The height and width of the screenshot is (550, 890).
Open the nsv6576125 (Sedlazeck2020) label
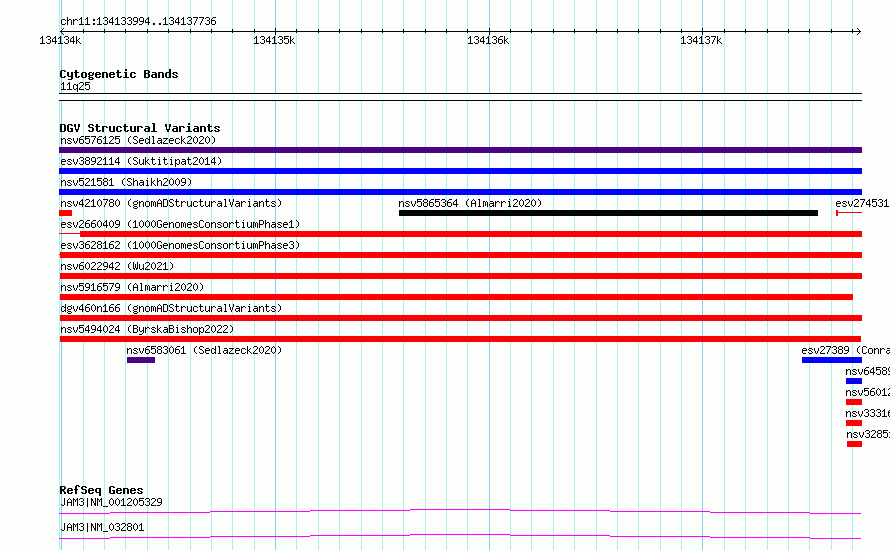138,140
